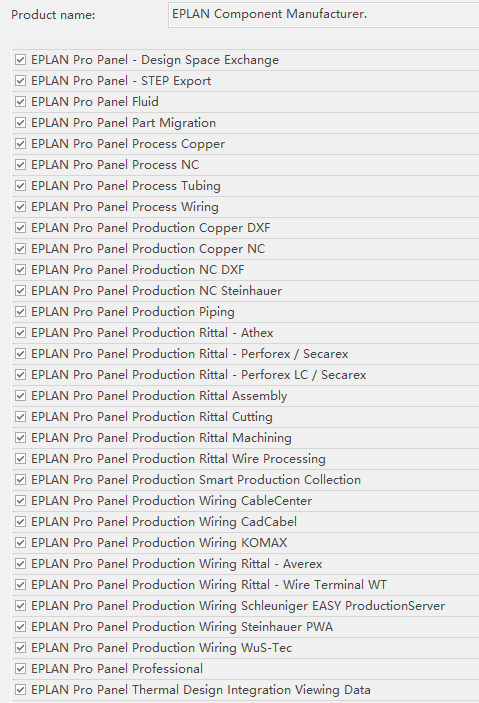This screenshot has height=703, width=479.
Task: Toggle EPLAN Pro Panel Professional checkbox
Action: [21, 668]
